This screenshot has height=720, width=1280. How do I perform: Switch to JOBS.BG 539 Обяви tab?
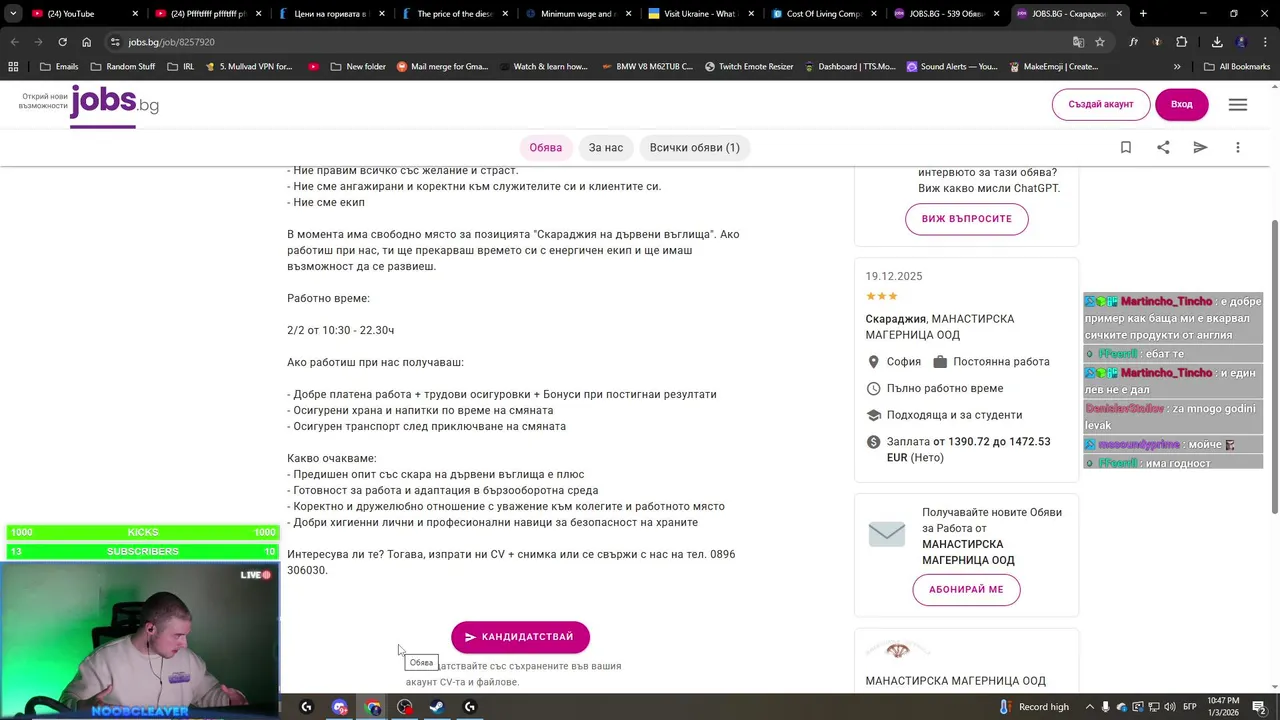coord(947,14)
